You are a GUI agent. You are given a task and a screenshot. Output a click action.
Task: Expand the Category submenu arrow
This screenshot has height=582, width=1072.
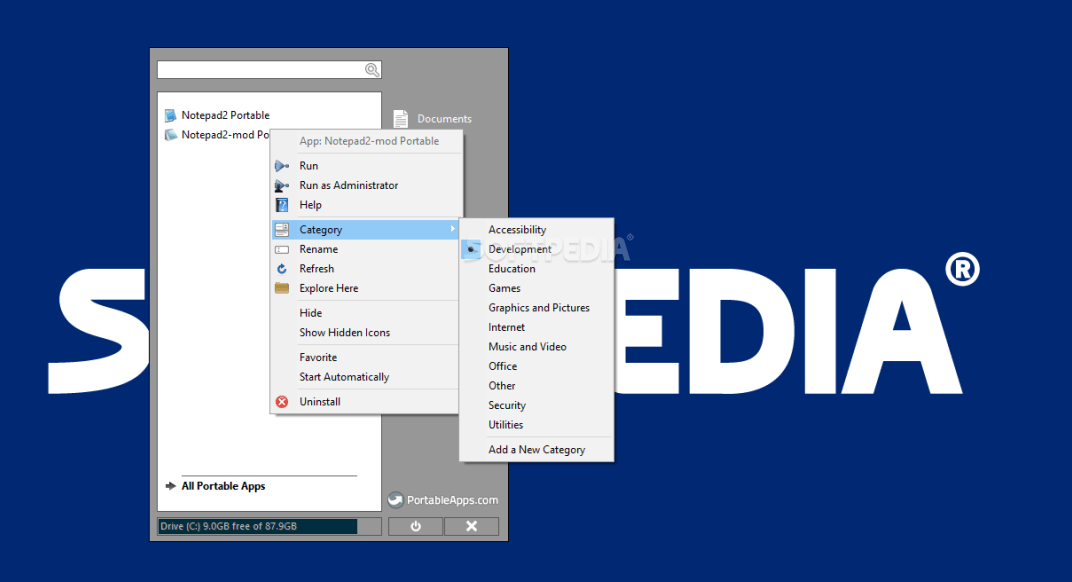(452, 229)
